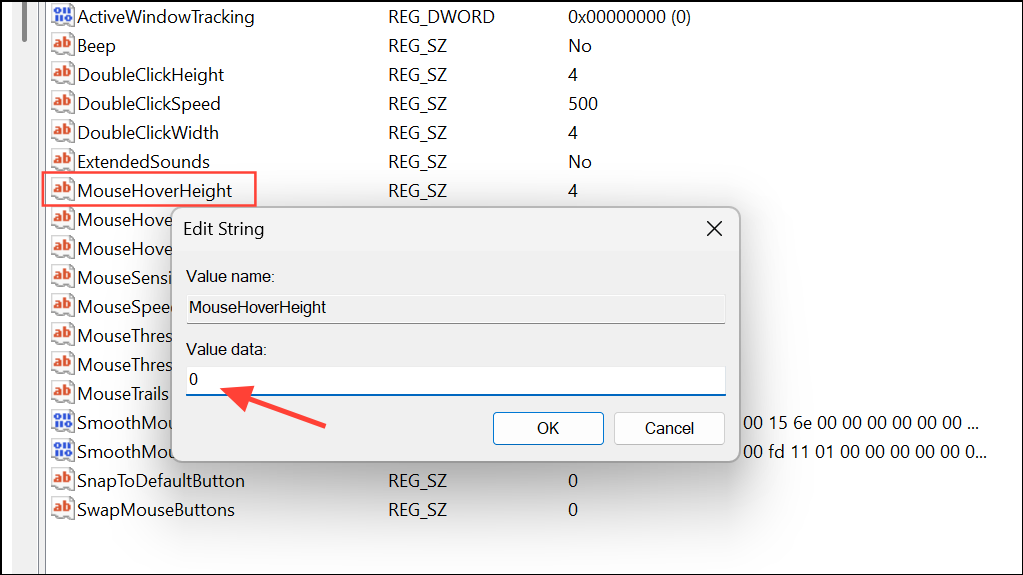Select the DoubleClickWidth entry name
1023x575 pixels.
point(148,133)
